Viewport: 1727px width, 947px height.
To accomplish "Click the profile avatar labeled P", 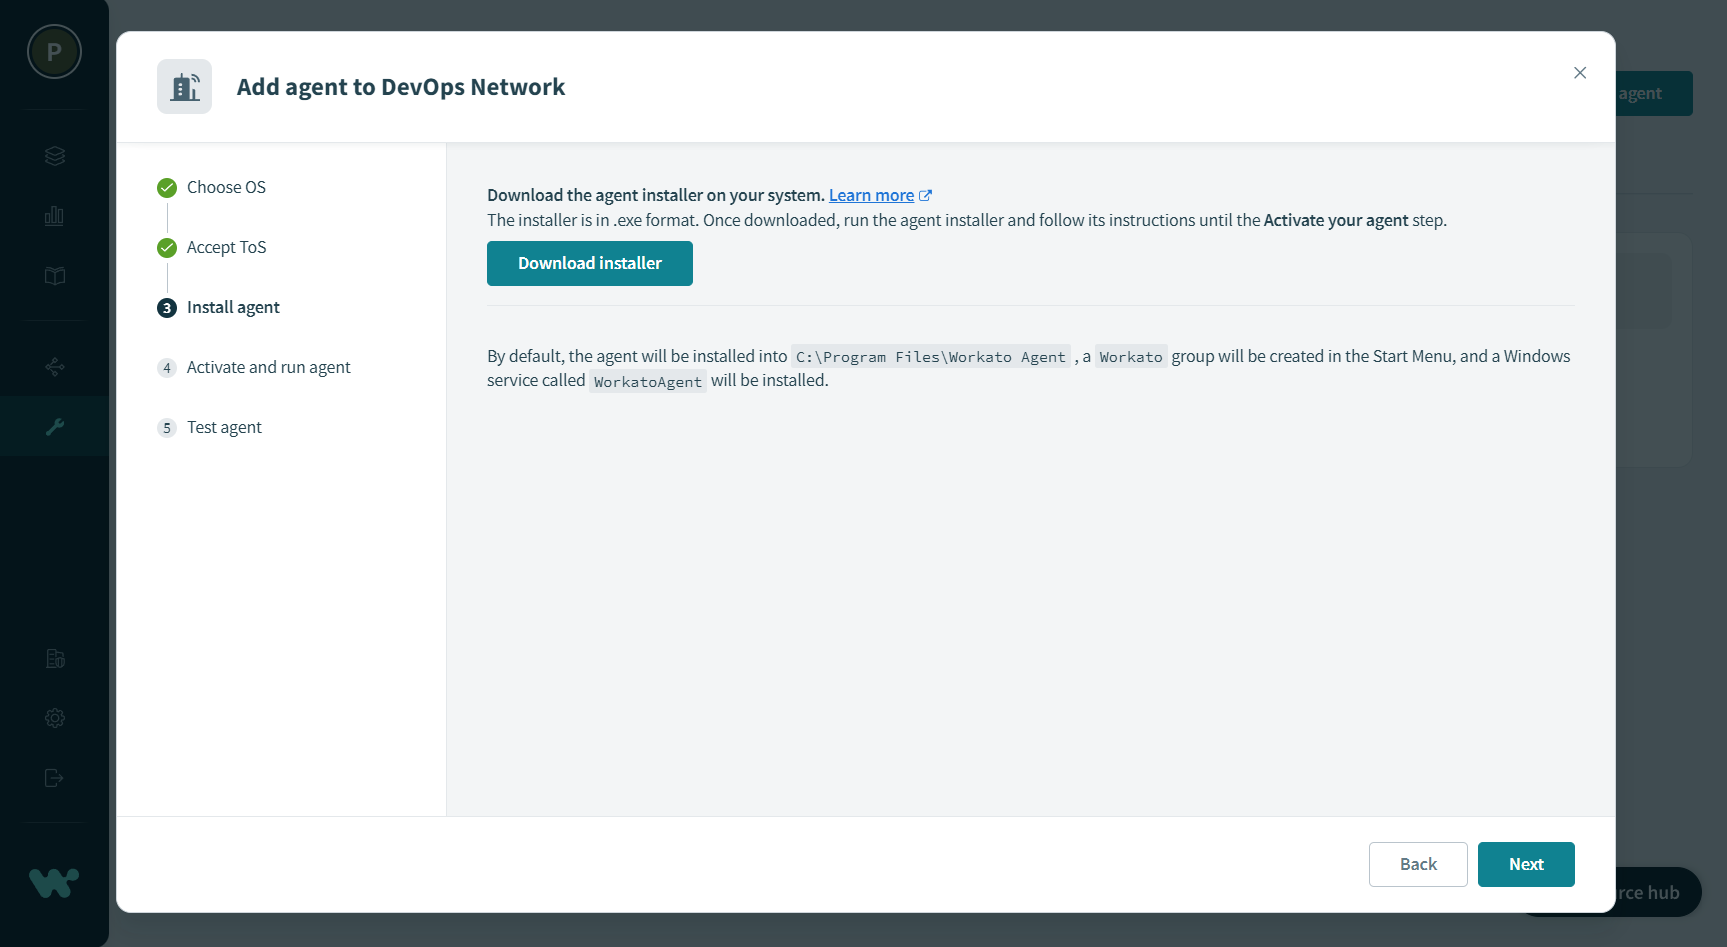I will pos(54,52).
